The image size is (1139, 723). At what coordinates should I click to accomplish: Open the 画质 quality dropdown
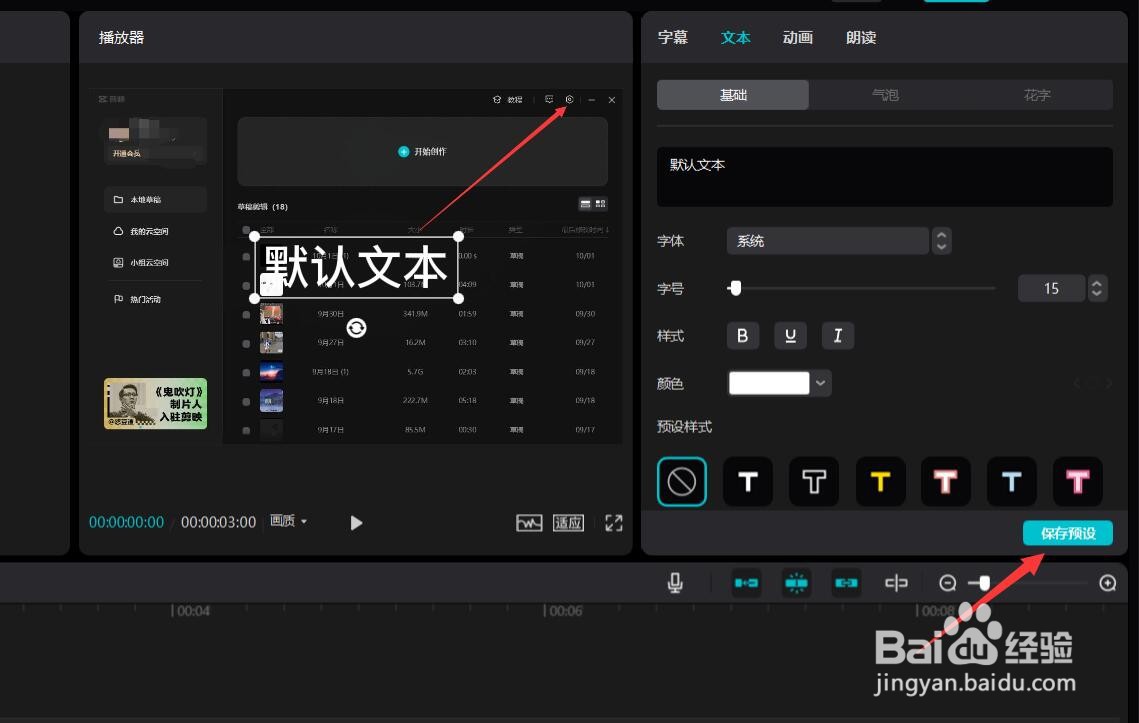288,521
